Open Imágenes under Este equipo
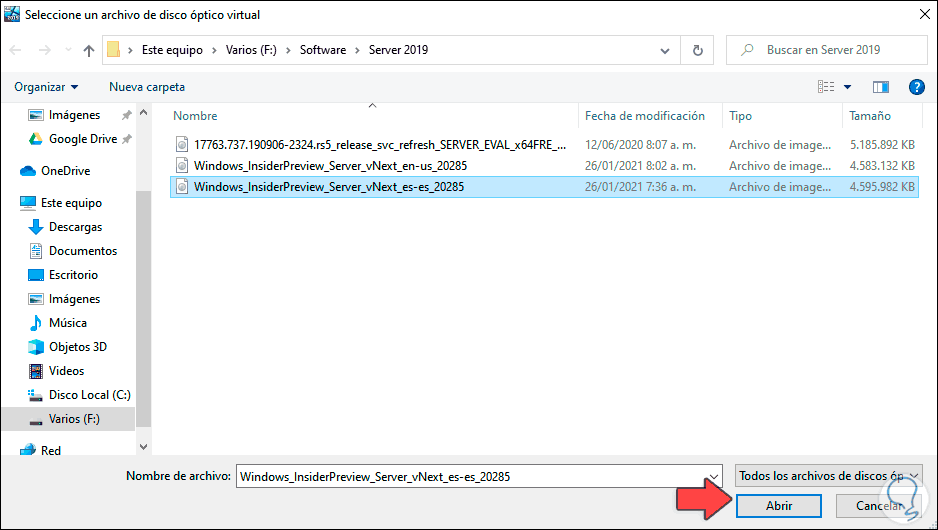938x530 pixels. 74,299
